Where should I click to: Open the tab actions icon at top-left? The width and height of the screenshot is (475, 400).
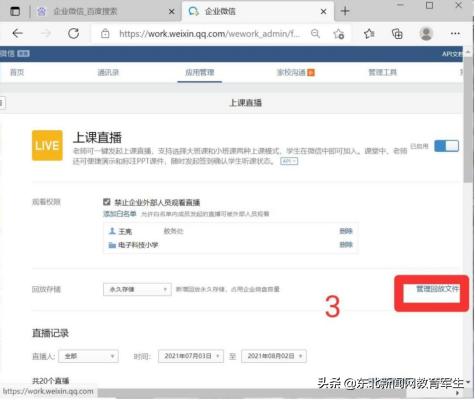[x=15, y=11]
